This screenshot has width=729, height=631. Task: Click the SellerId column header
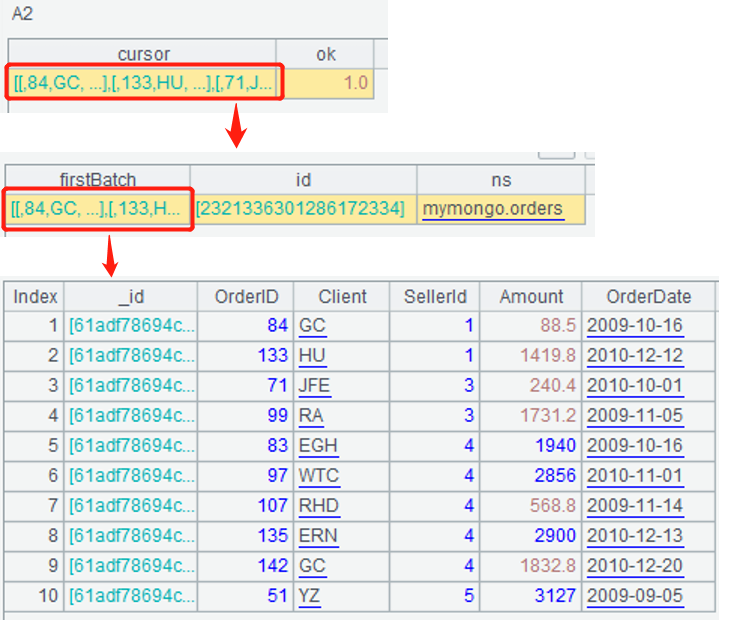coord(435,296)
